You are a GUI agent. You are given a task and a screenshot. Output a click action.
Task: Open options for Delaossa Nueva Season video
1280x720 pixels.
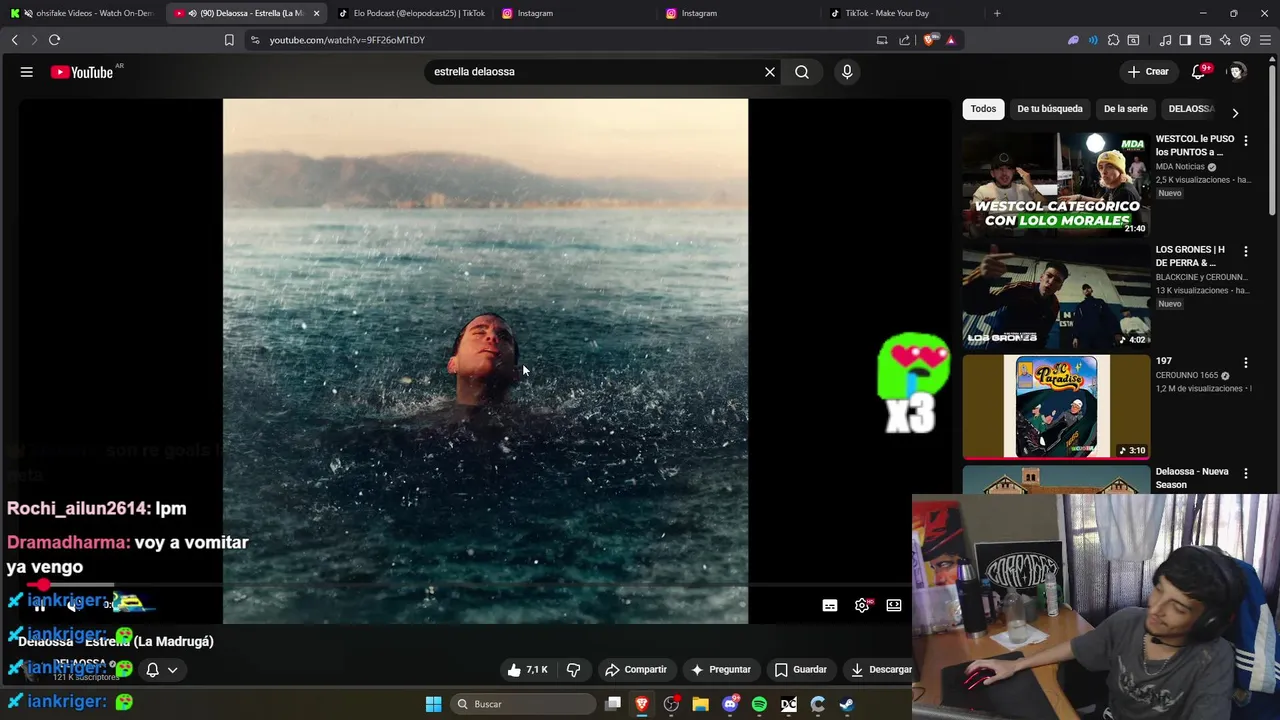[1246, 473]
